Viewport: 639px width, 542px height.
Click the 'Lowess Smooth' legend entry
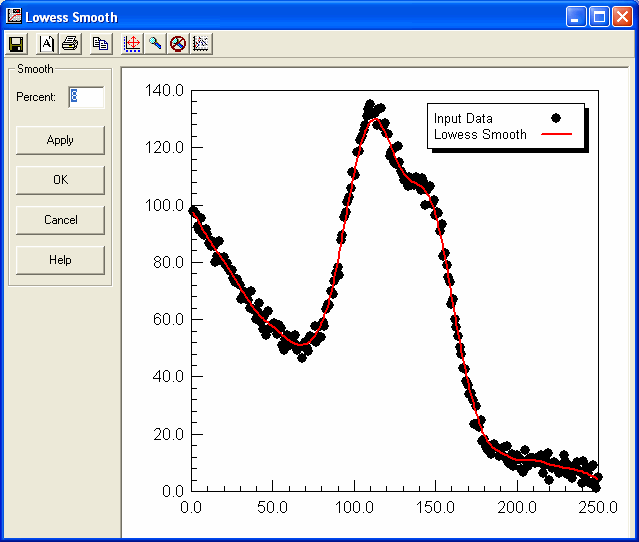coord(480,134)
